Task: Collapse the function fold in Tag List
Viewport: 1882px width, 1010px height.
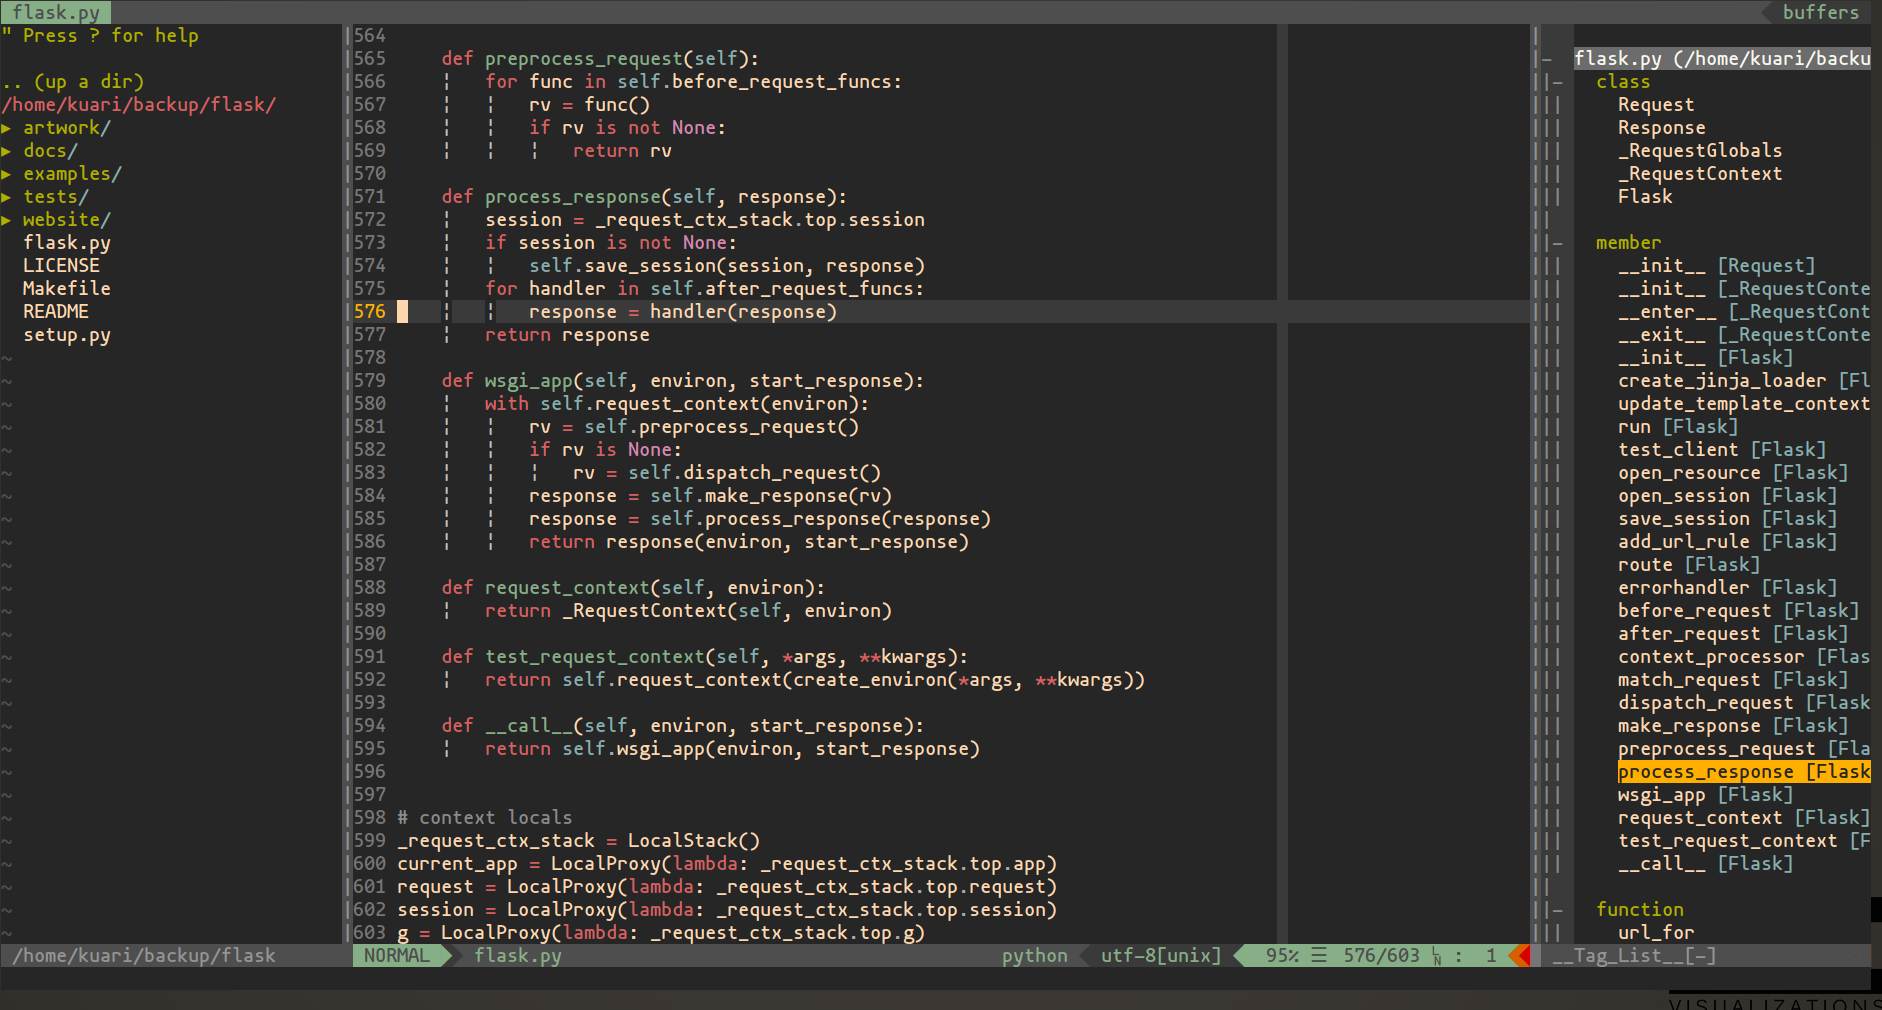Action: click(x=1557, y=910)
